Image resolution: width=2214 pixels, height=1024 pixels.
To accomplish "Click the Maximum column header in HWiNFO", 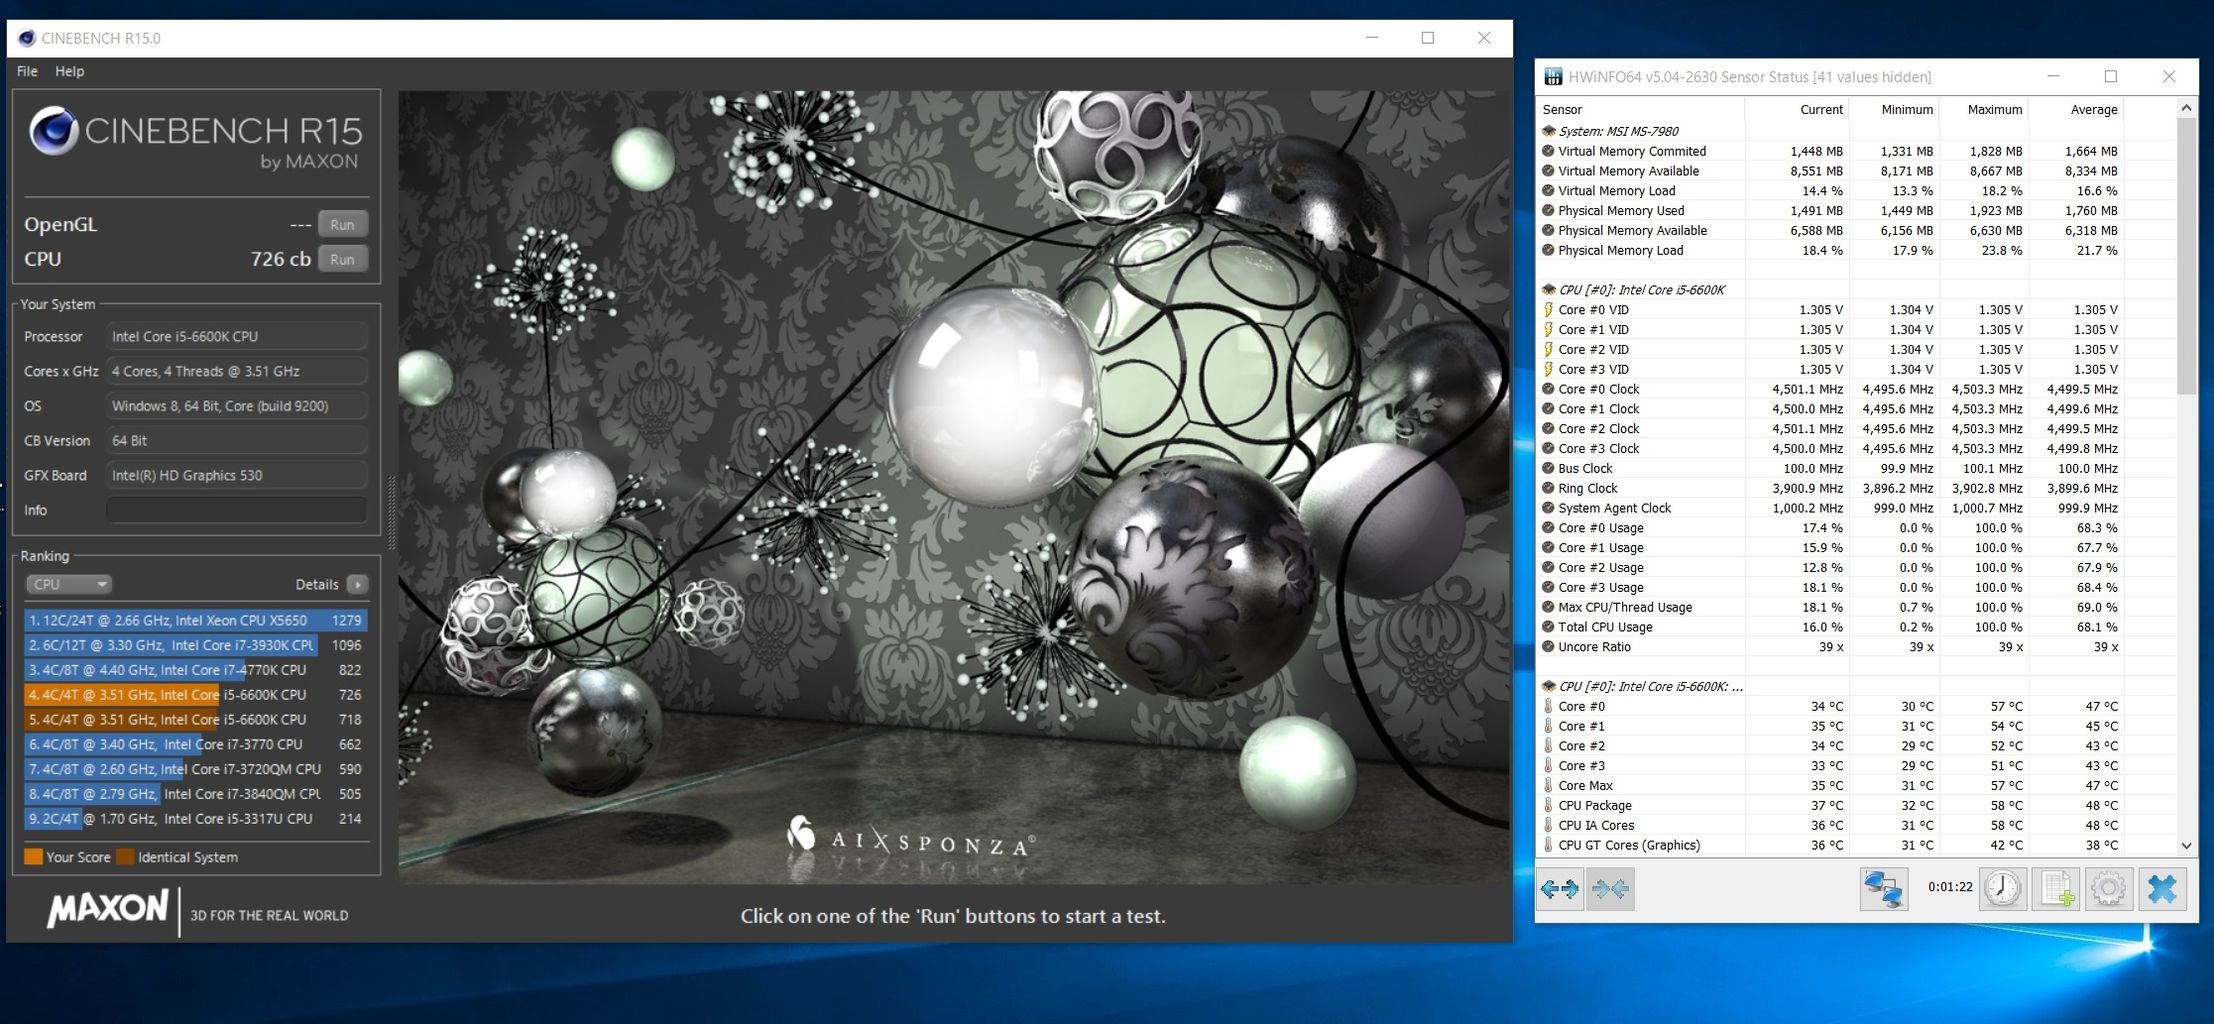I will point(1983,110).
